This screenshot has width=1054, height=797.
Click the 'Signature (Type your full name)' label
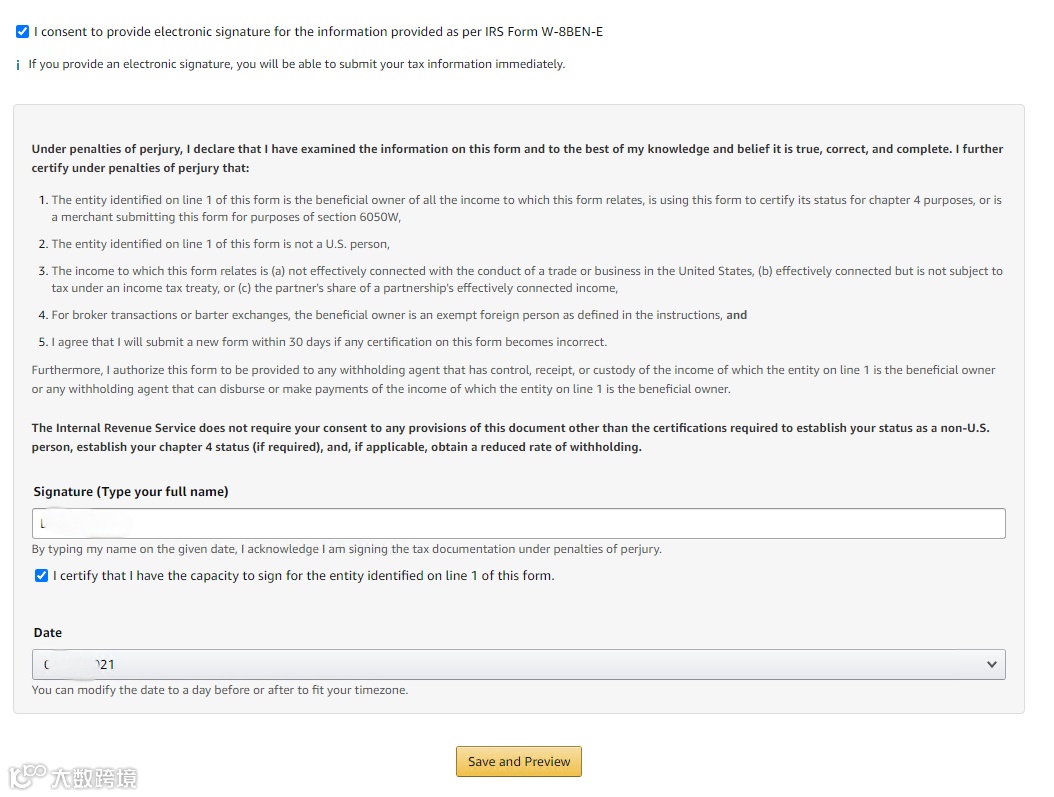pos(131,492)
